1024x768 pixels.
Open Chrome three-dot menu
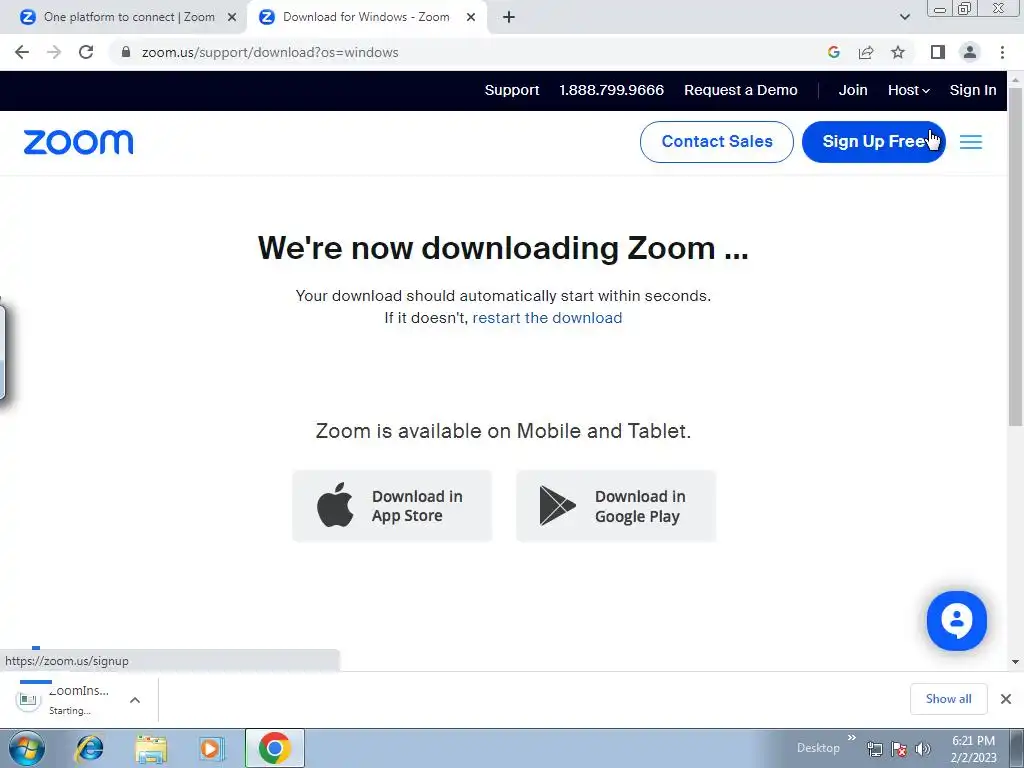click(x=1002, y=52)
